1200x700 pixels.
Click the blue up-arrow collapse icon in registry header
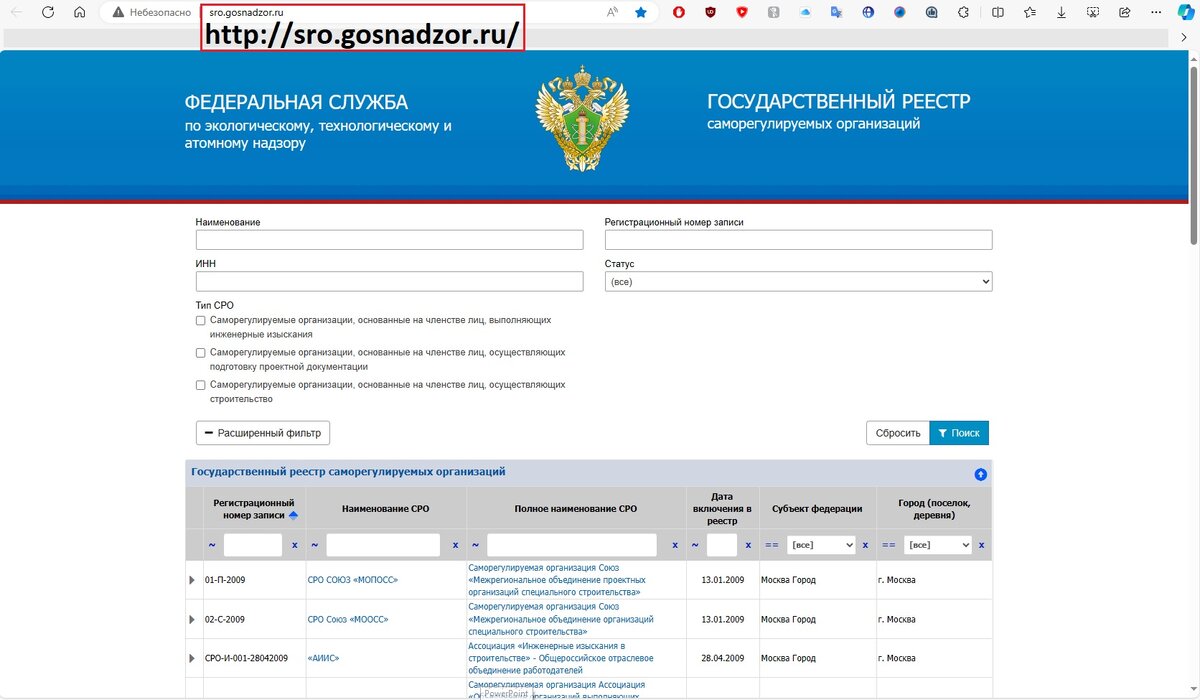click(981, 475)
